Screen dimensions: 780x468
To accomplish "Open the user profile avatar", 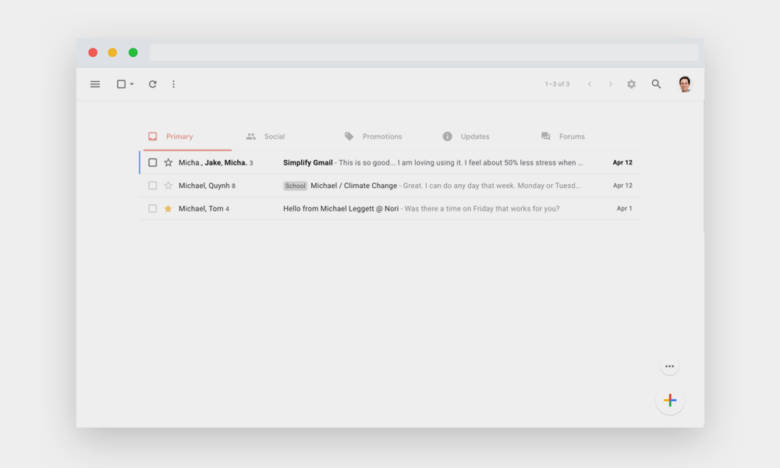I will tap(684, 84).
